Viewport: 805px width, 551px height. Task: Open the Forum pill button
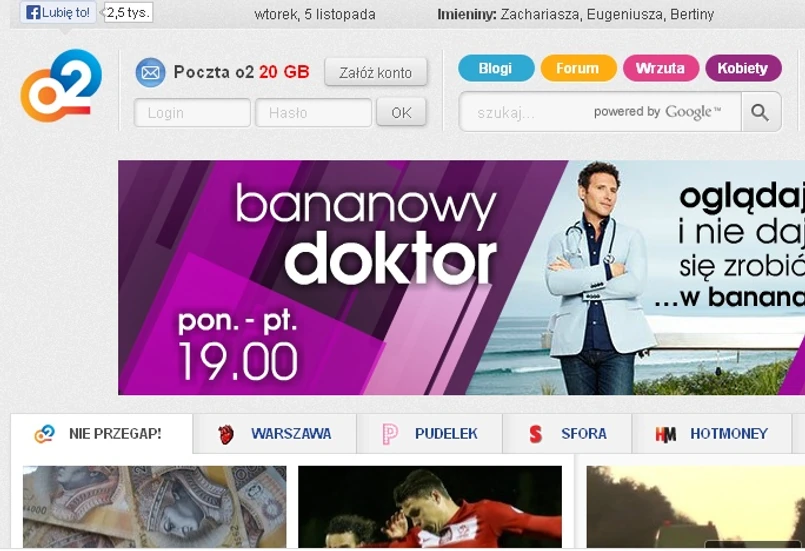click(579, 68)
